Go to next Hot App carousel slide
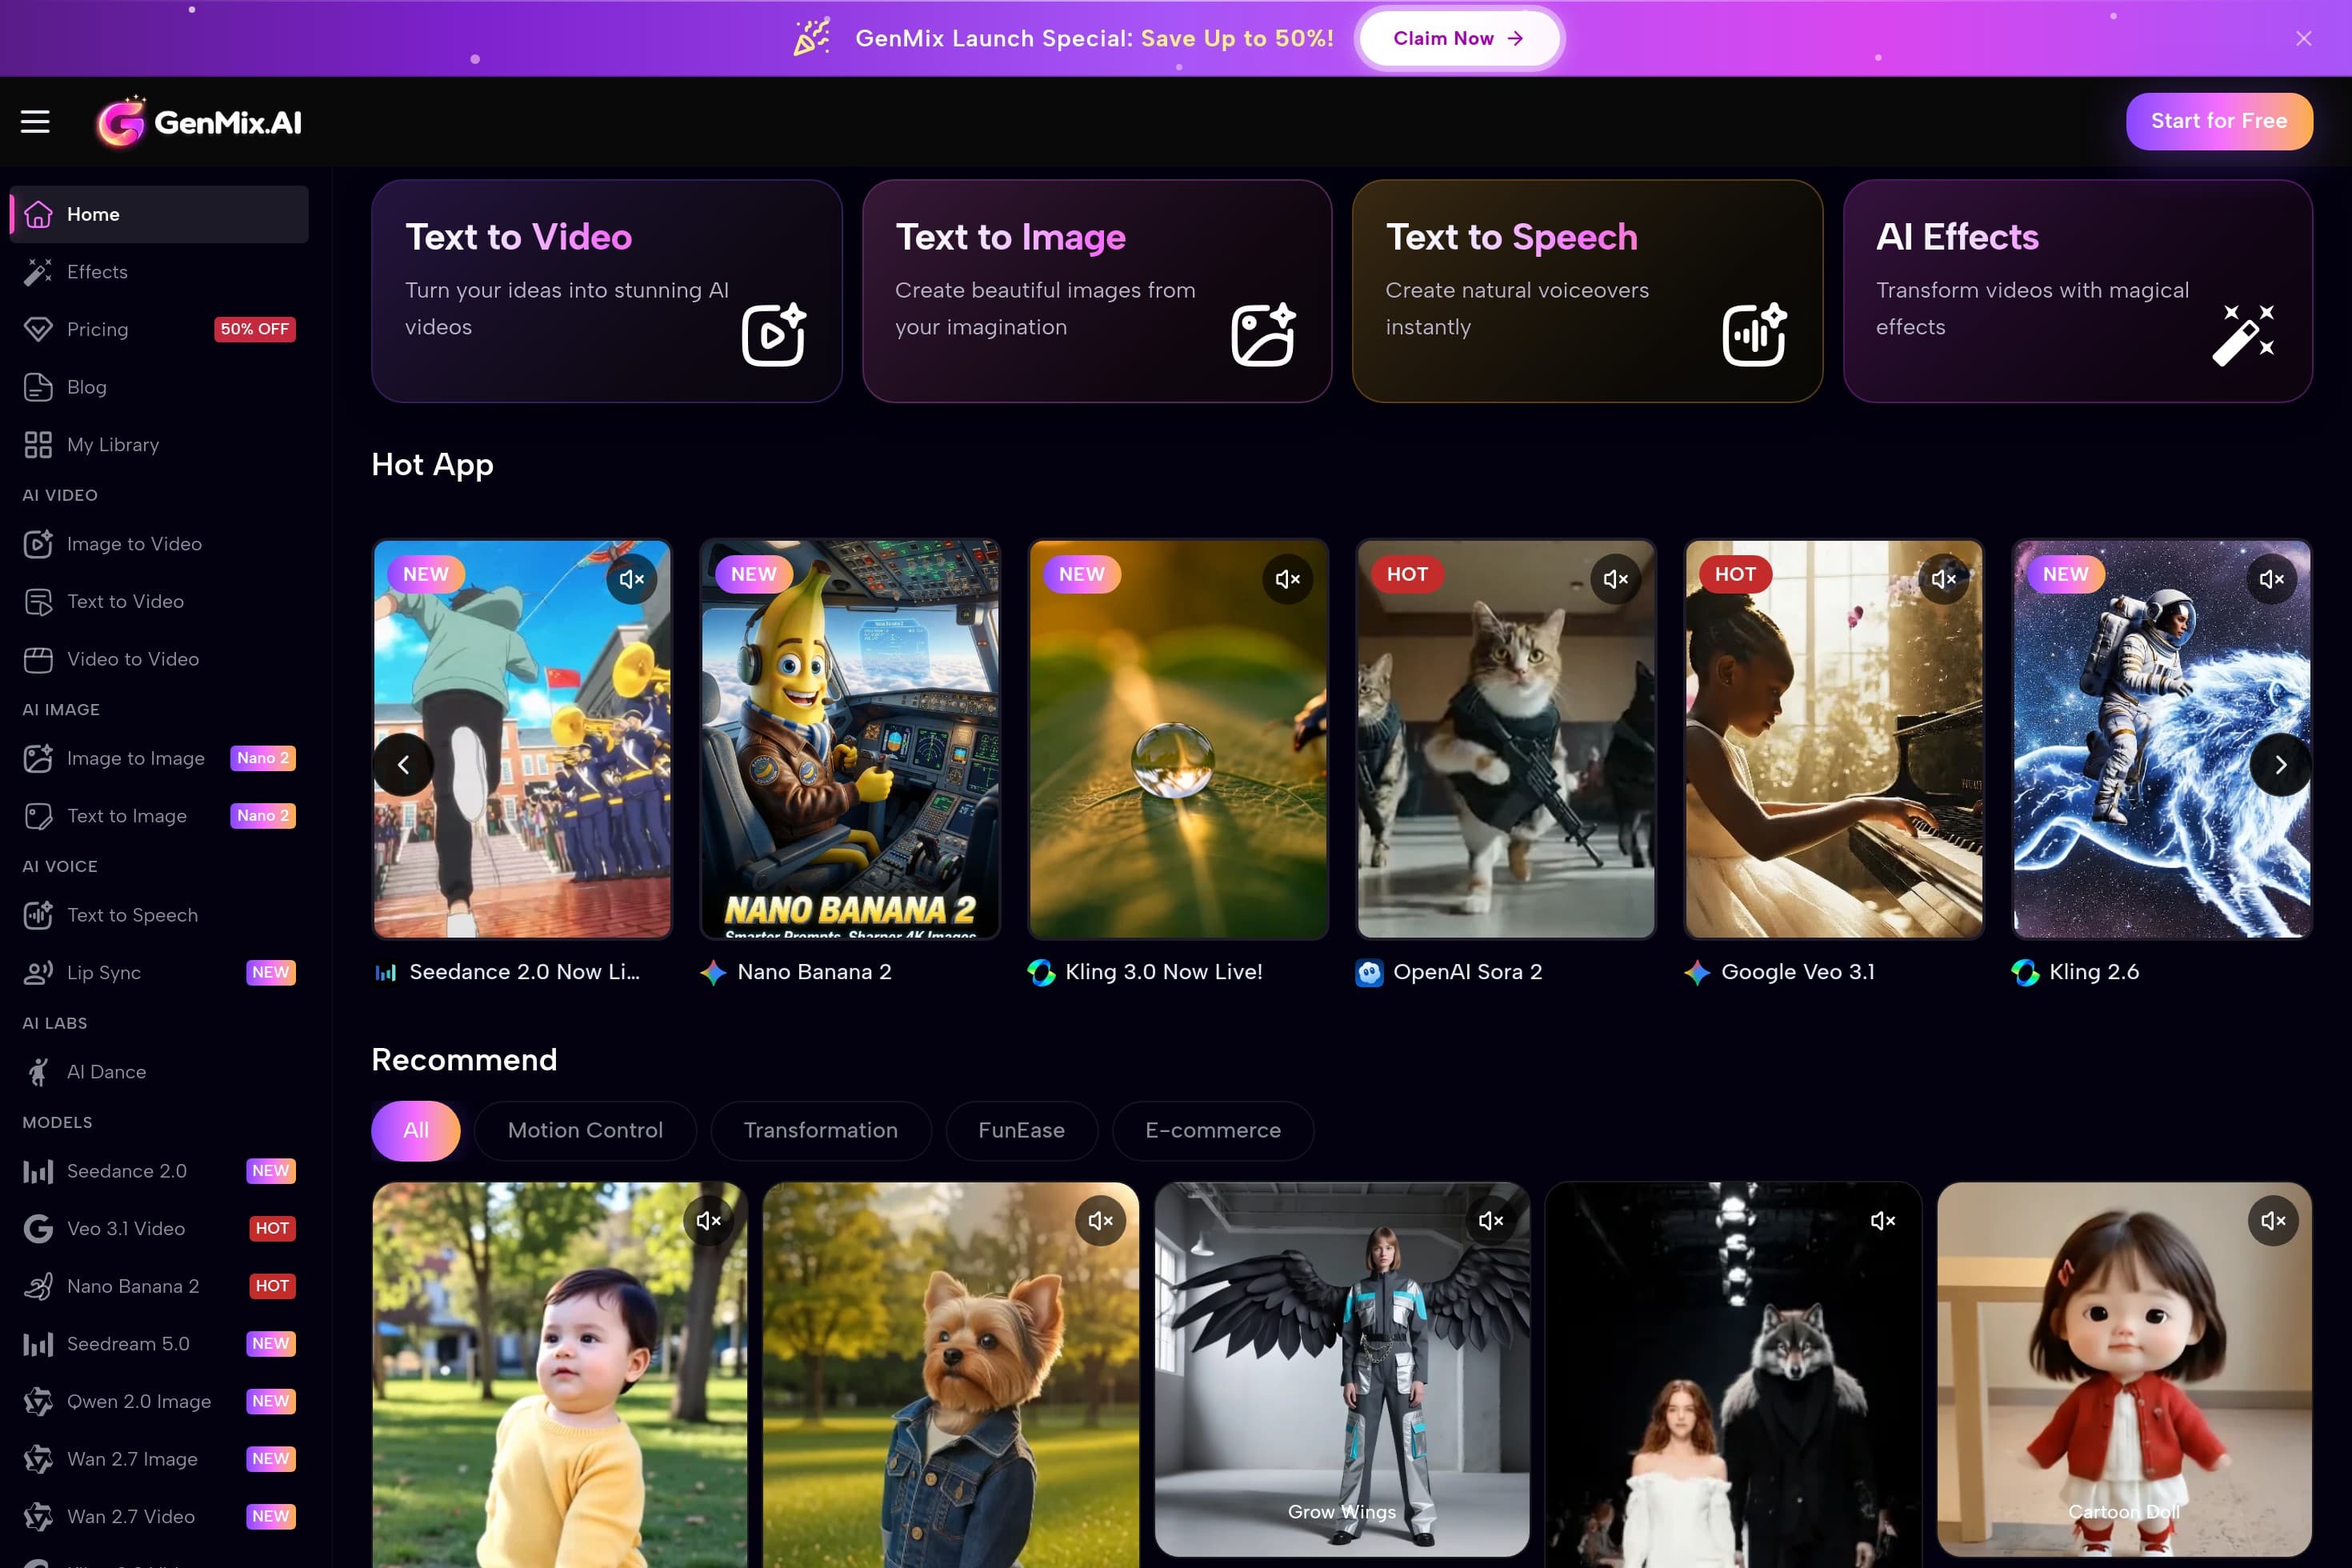 point(2280,765)
